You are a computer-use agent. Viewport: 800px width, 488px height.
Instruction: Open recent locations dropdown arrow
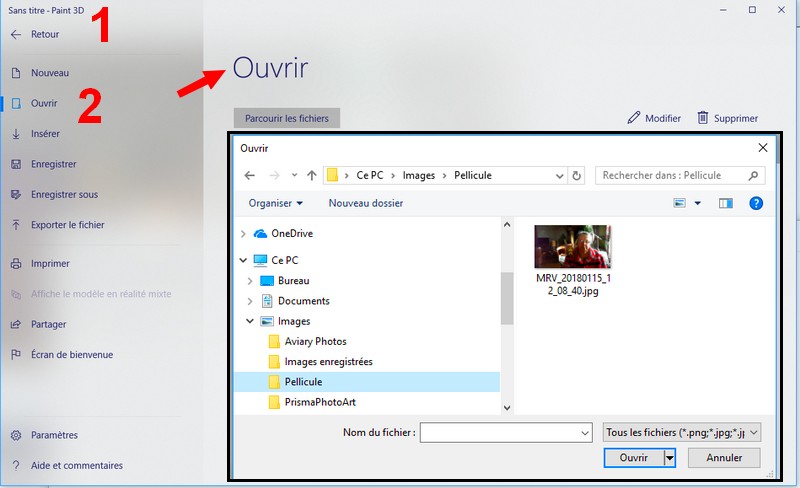pos(294,176)
